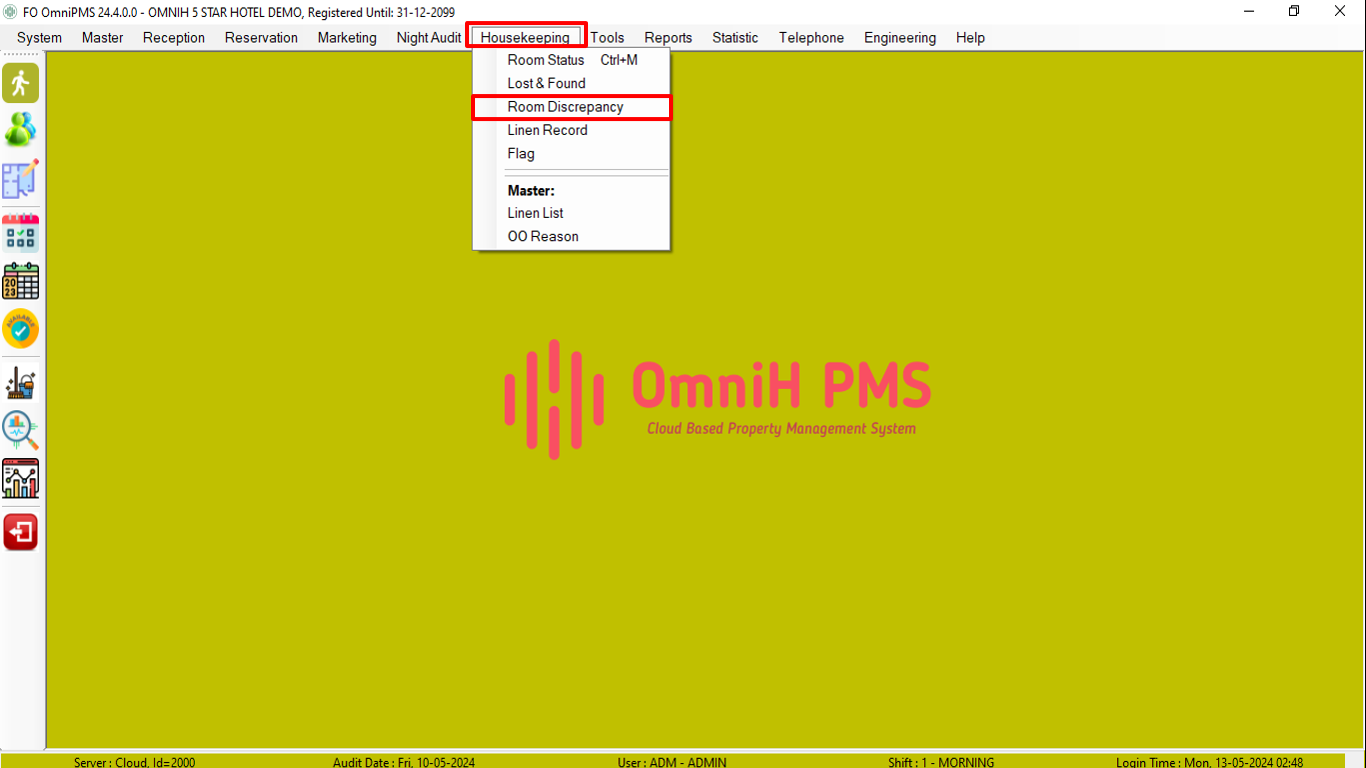Open the Master menu in menu bar
The image size is (1366, 768).
click(103, 38)
